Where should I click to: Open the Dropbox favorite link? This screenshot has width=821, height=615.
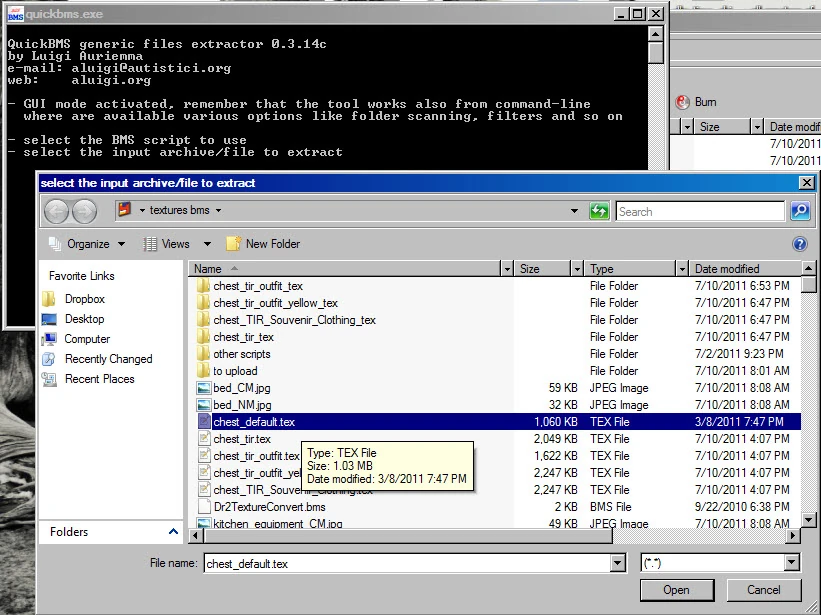coord(84,299)
